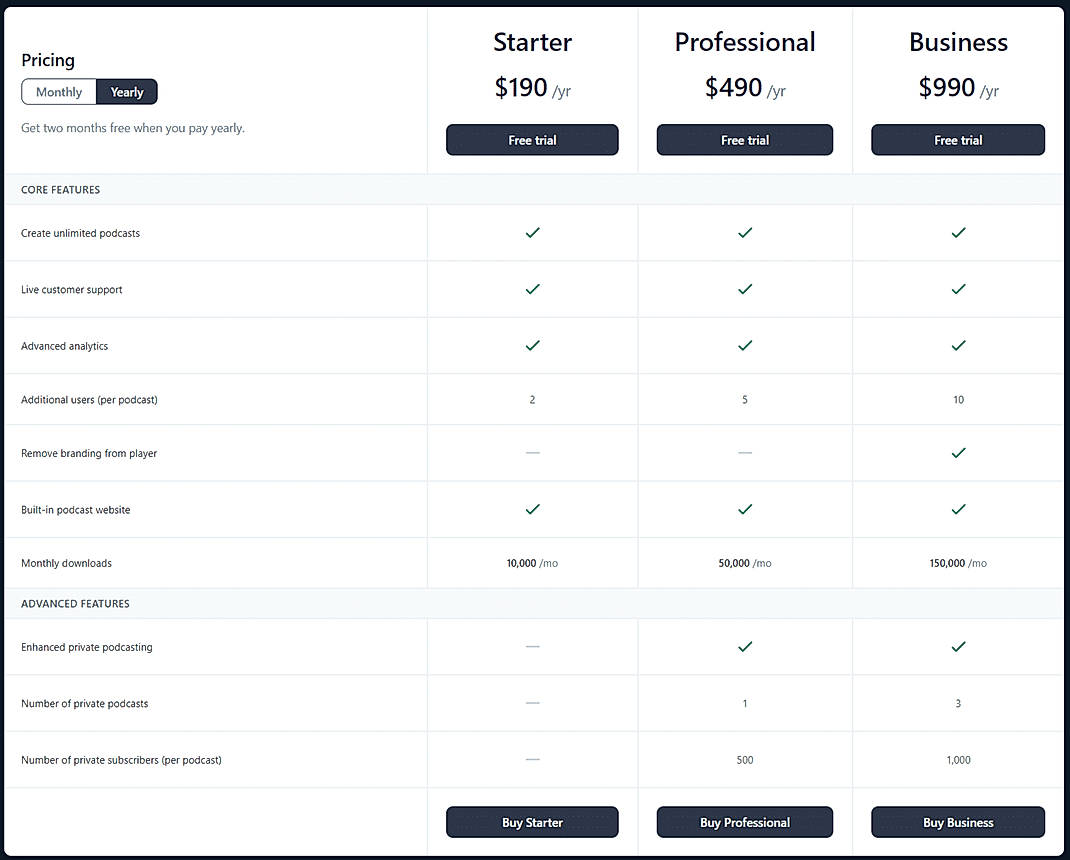Viewport: 1070px width, 860px height.
Task: Expand the ADVANCED FEATURES section
Action: [75, 603]
